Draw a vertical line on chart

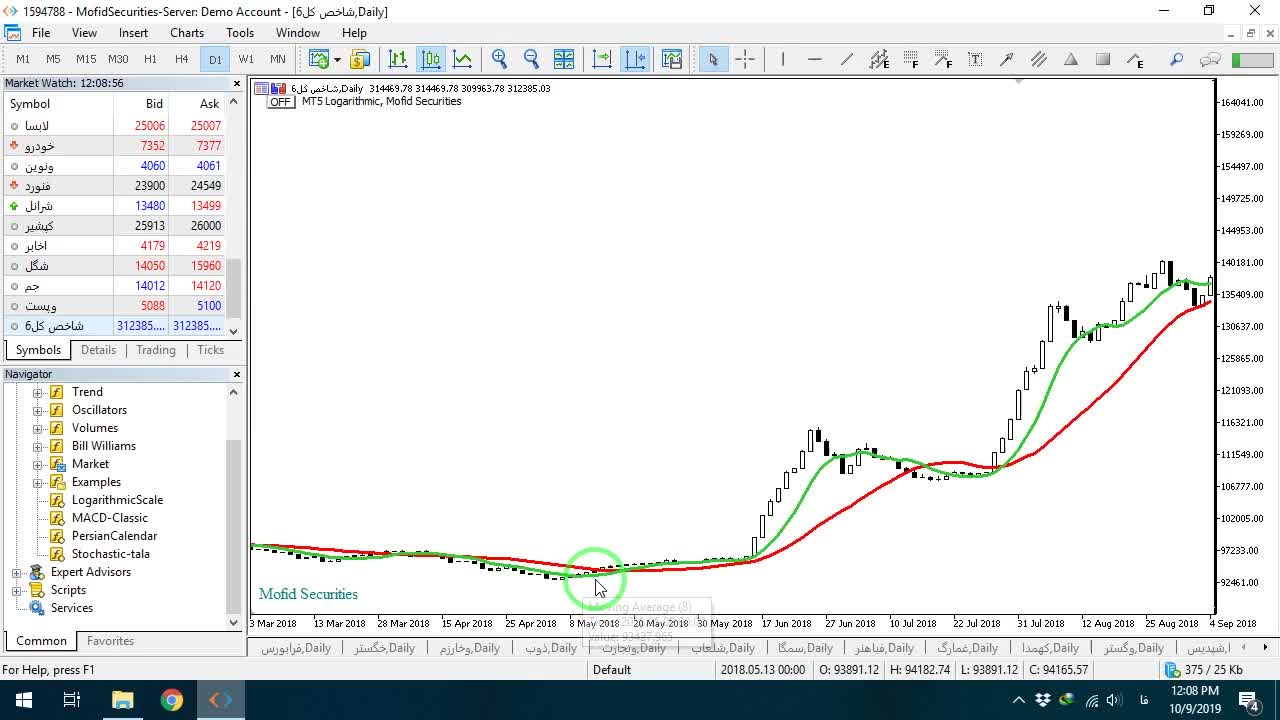[x=782, y=59]
